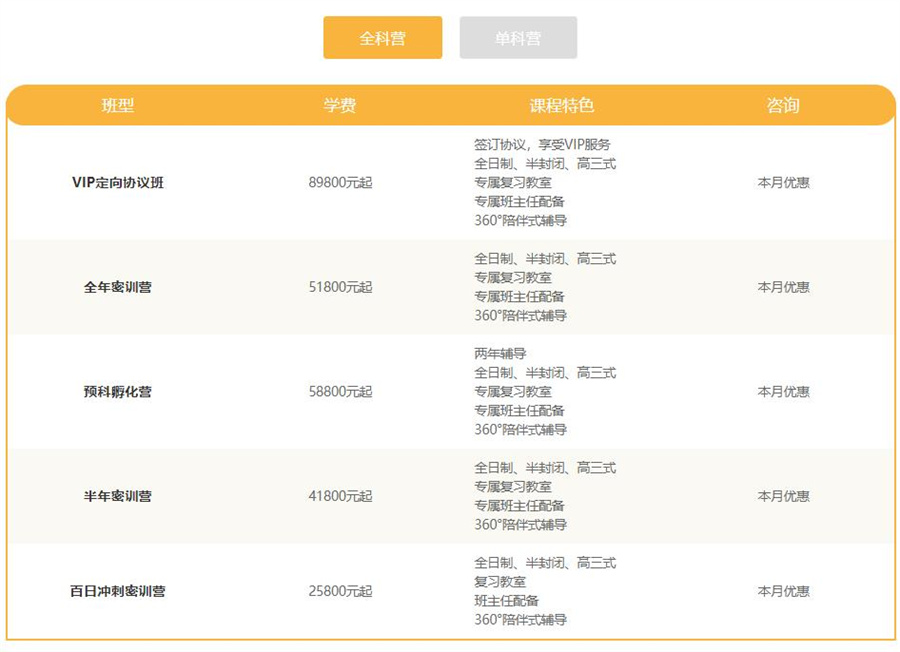Screen dimensions: 900x652
Task: Click the 班型 column header
Action: point(116,104)
